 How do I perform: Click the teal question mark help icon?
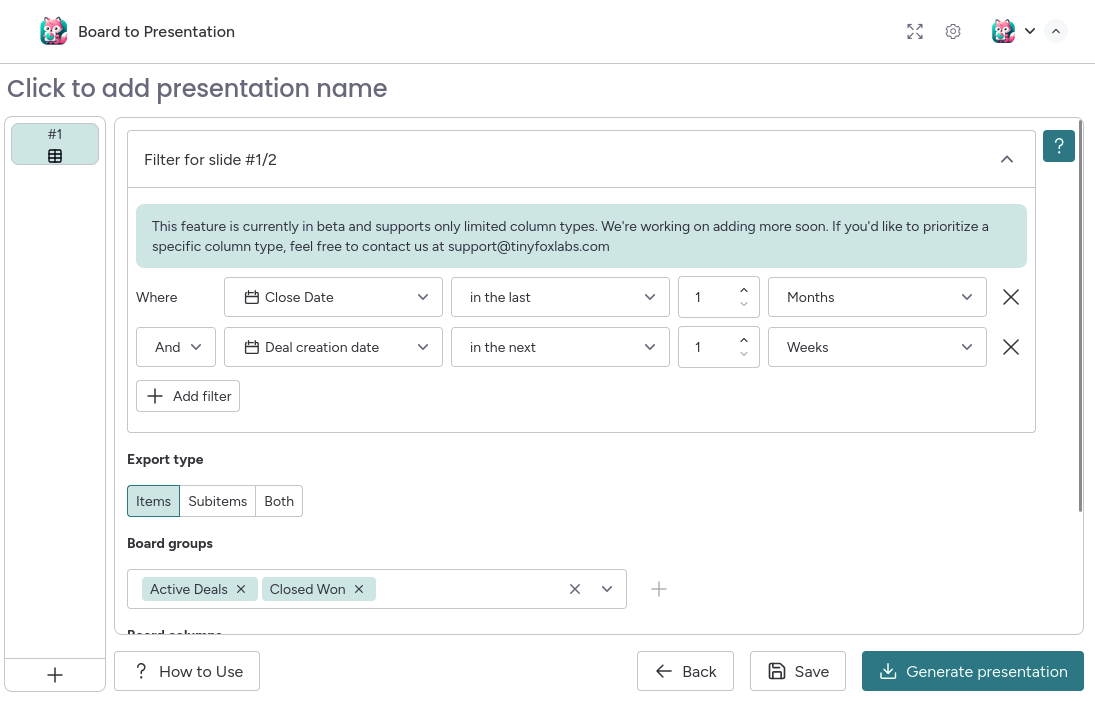1058,146
